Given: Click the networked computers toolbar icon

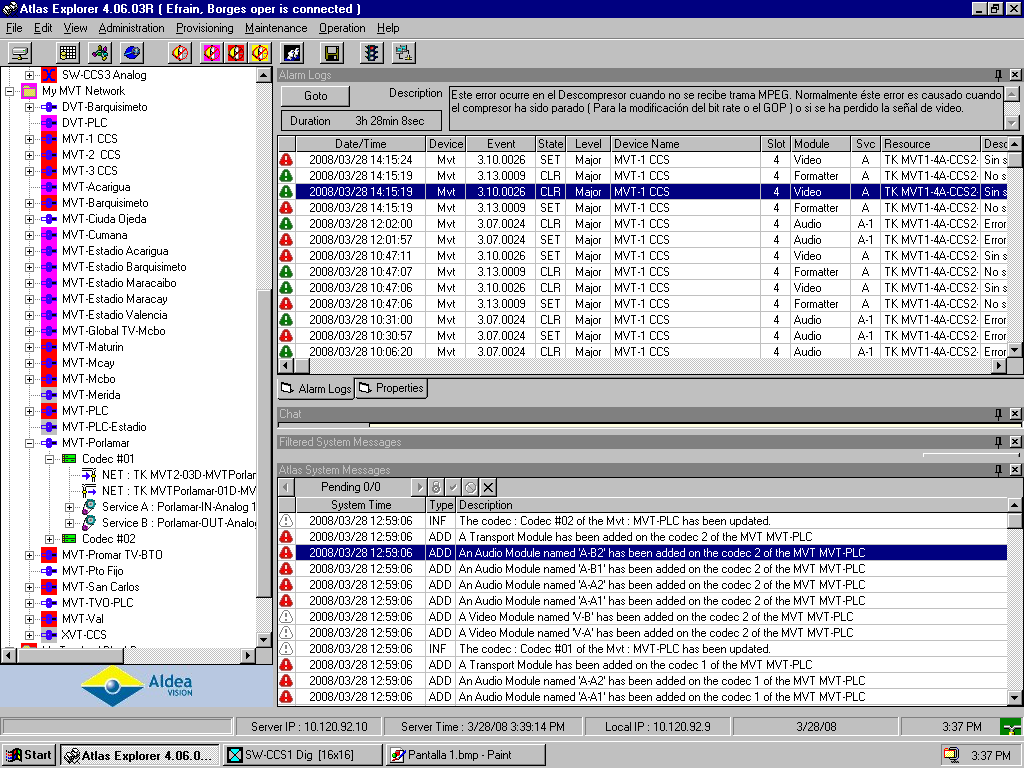Looking at the screenshot, I should (404, 53).
